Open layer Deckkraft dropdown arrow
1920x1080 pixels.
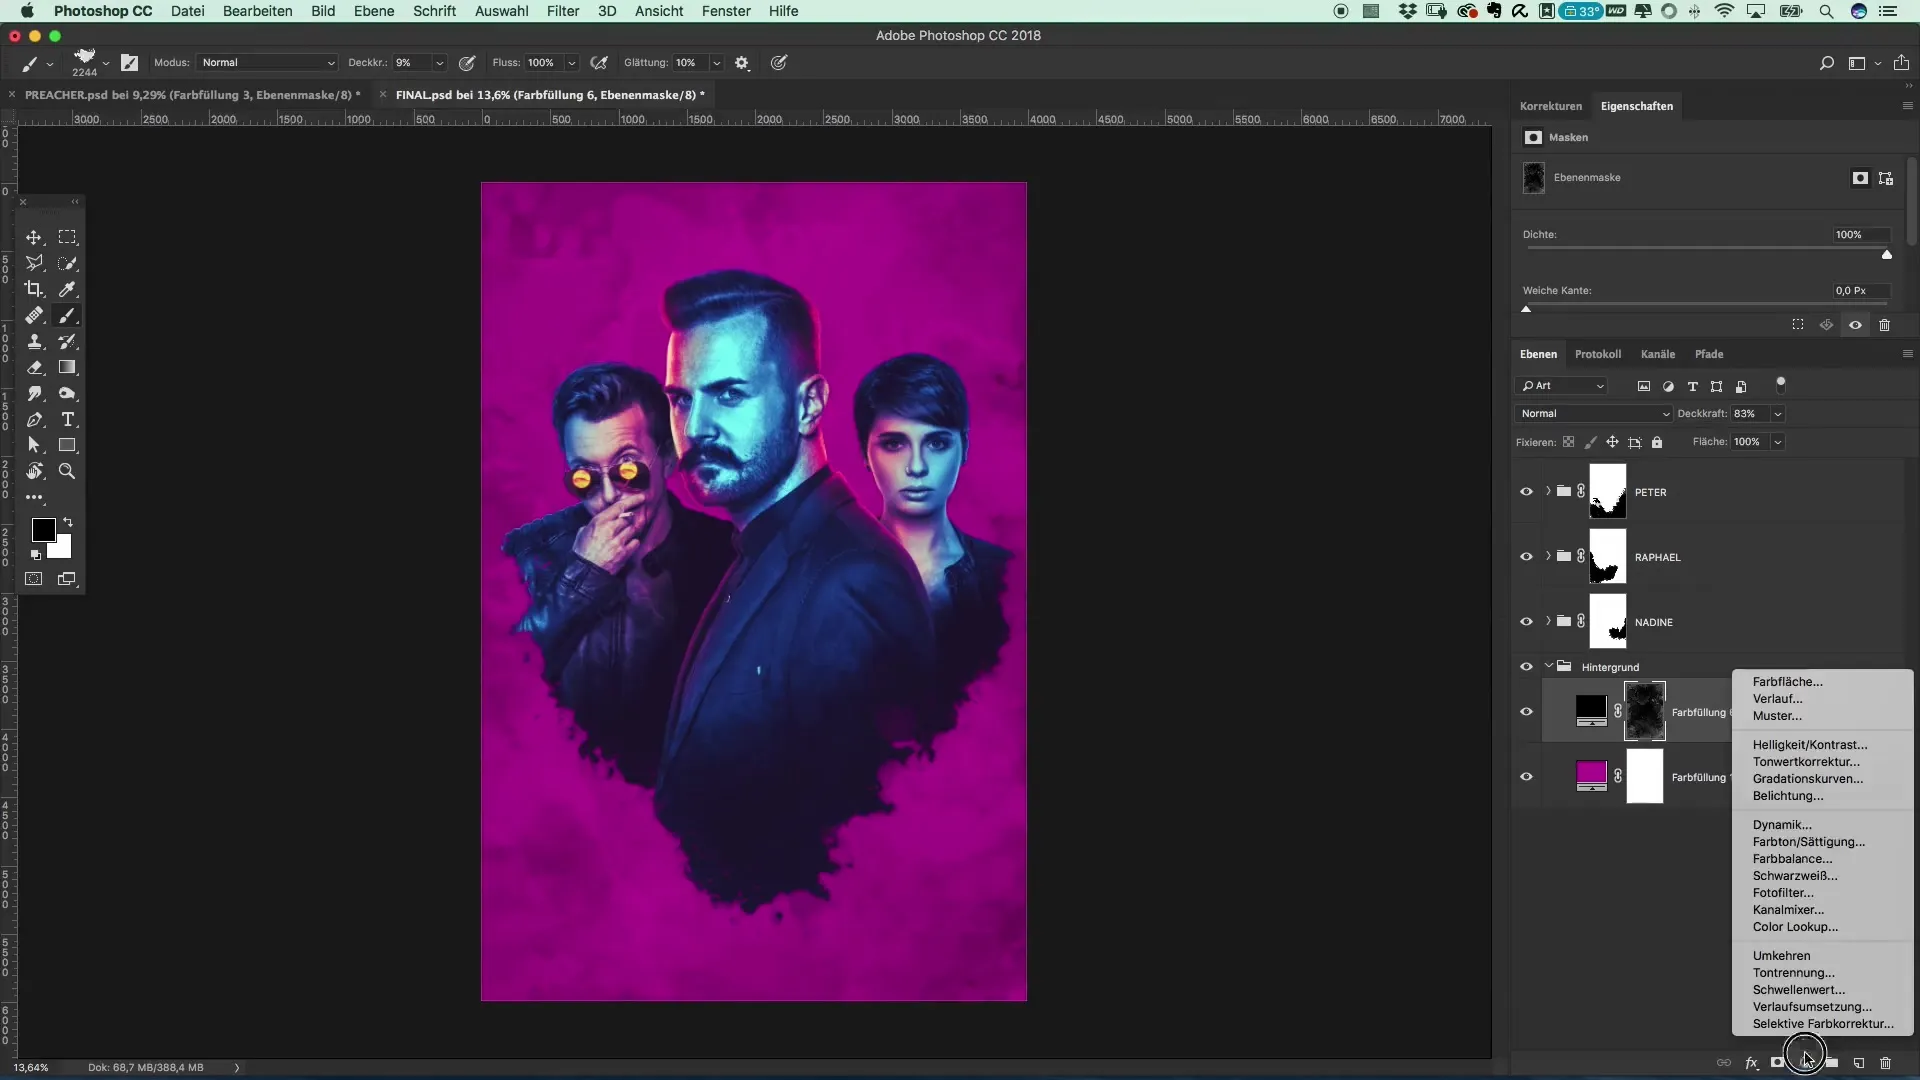point(1778,414)
